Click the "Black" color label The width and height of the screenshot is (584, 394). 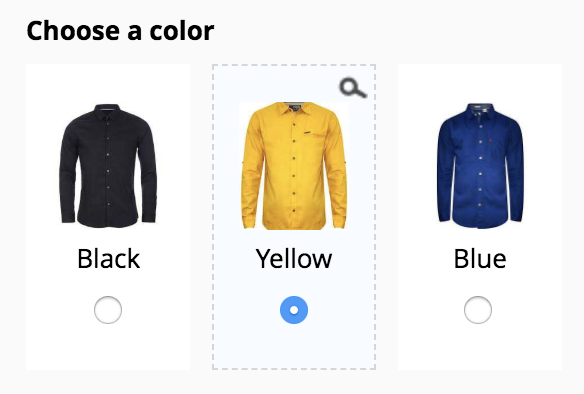click(x=108, y=258)
